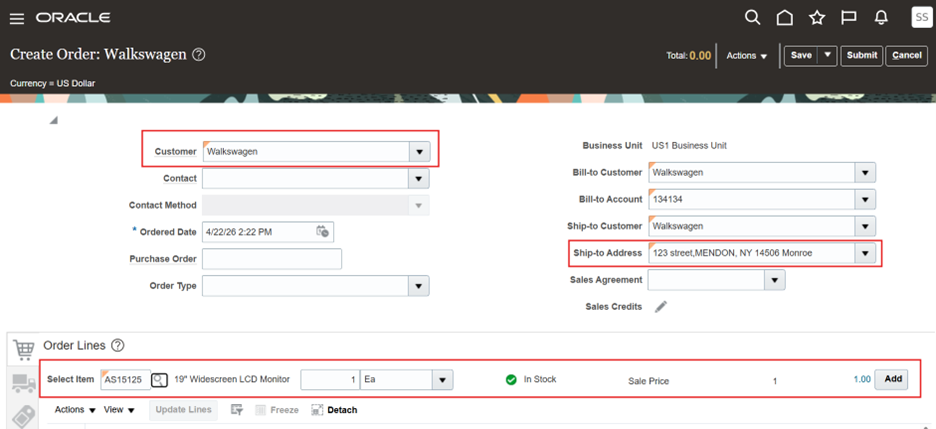Open the unit of measure Ea dropdown

point(442,379)
